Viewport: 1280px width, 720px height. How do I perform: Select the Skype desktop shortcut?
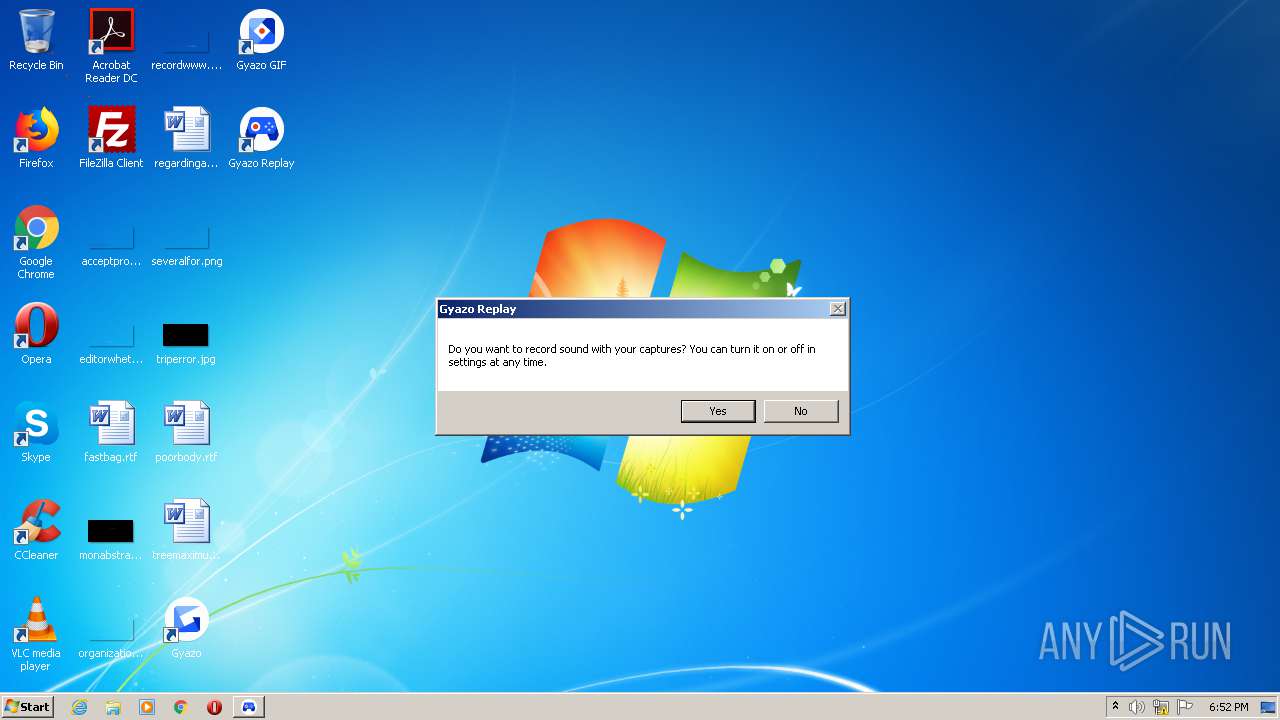[x=36, y=432]
